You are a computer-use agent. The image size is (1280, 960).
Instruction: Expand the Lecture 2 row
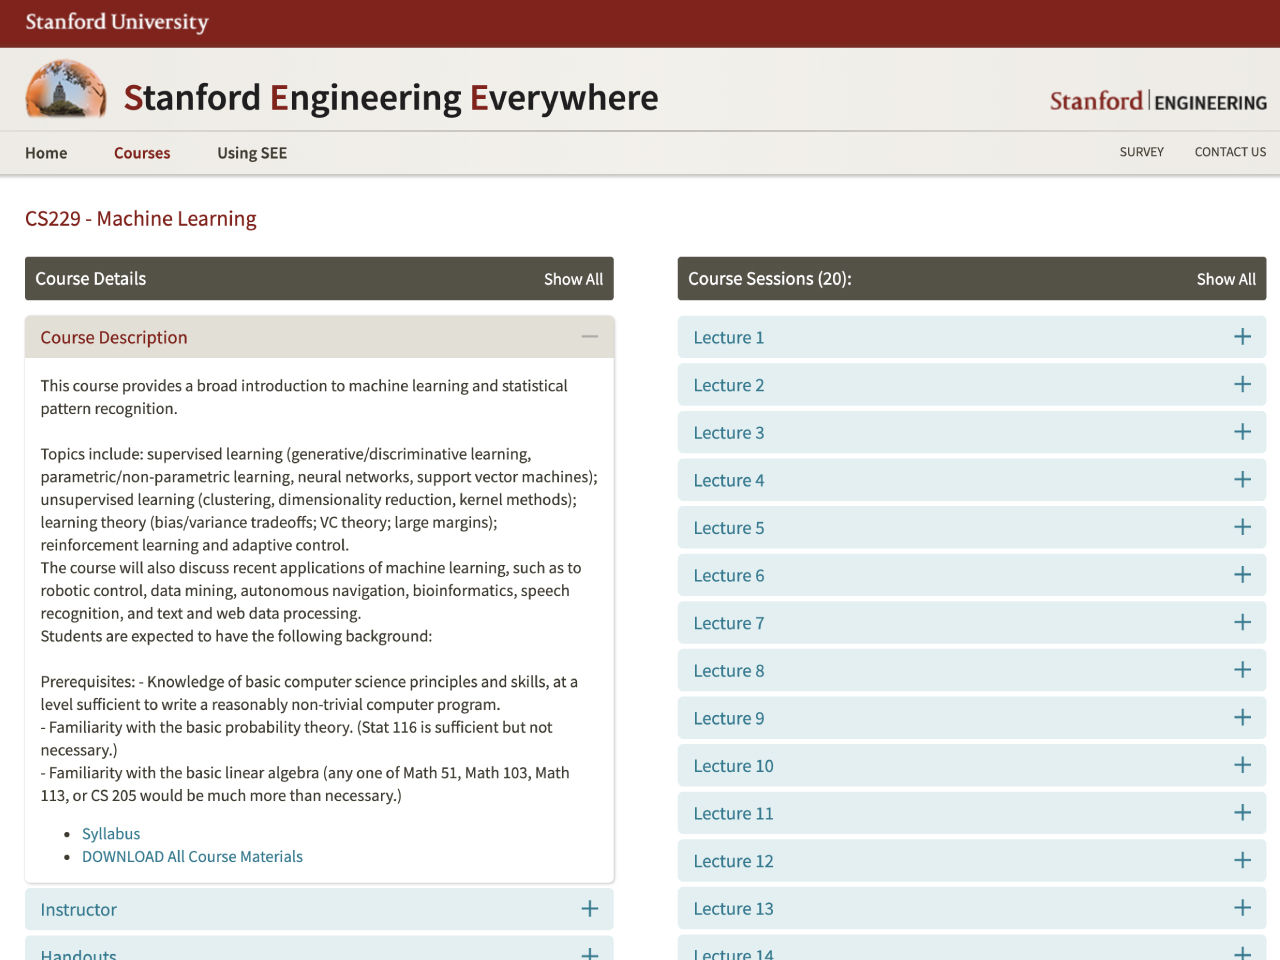972,385
